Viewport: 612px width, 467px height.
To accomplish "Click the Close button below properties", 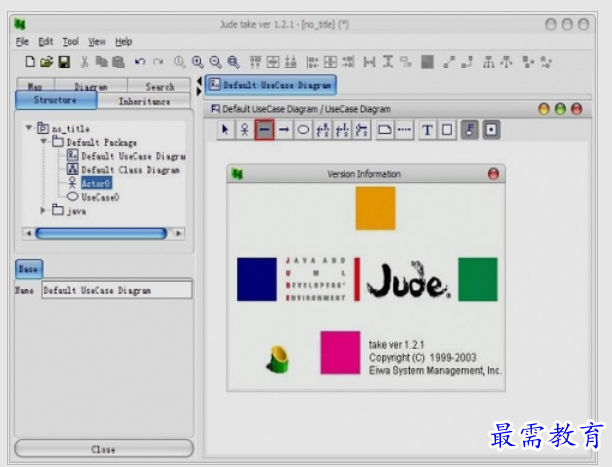I will pos(104,449).
